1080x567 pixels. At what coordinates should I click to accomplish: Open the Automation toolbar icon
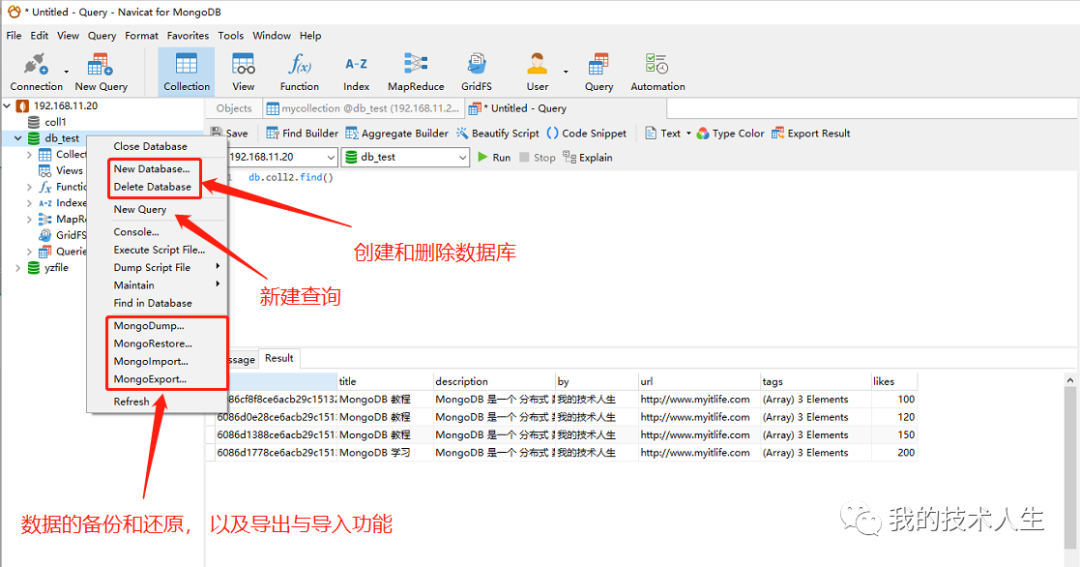[x=658, y=72]
